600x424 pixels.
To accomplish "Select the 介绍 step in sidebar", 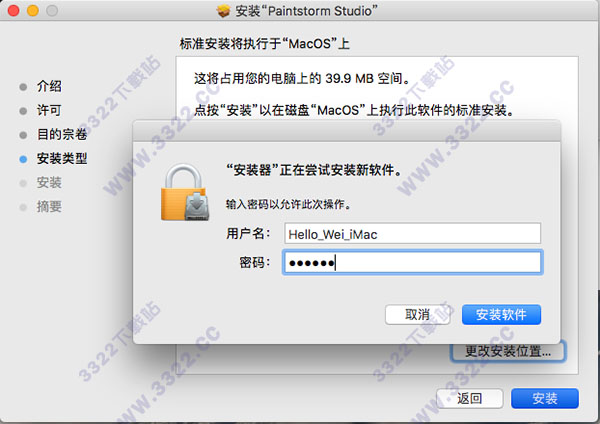I will pos(49,86).
